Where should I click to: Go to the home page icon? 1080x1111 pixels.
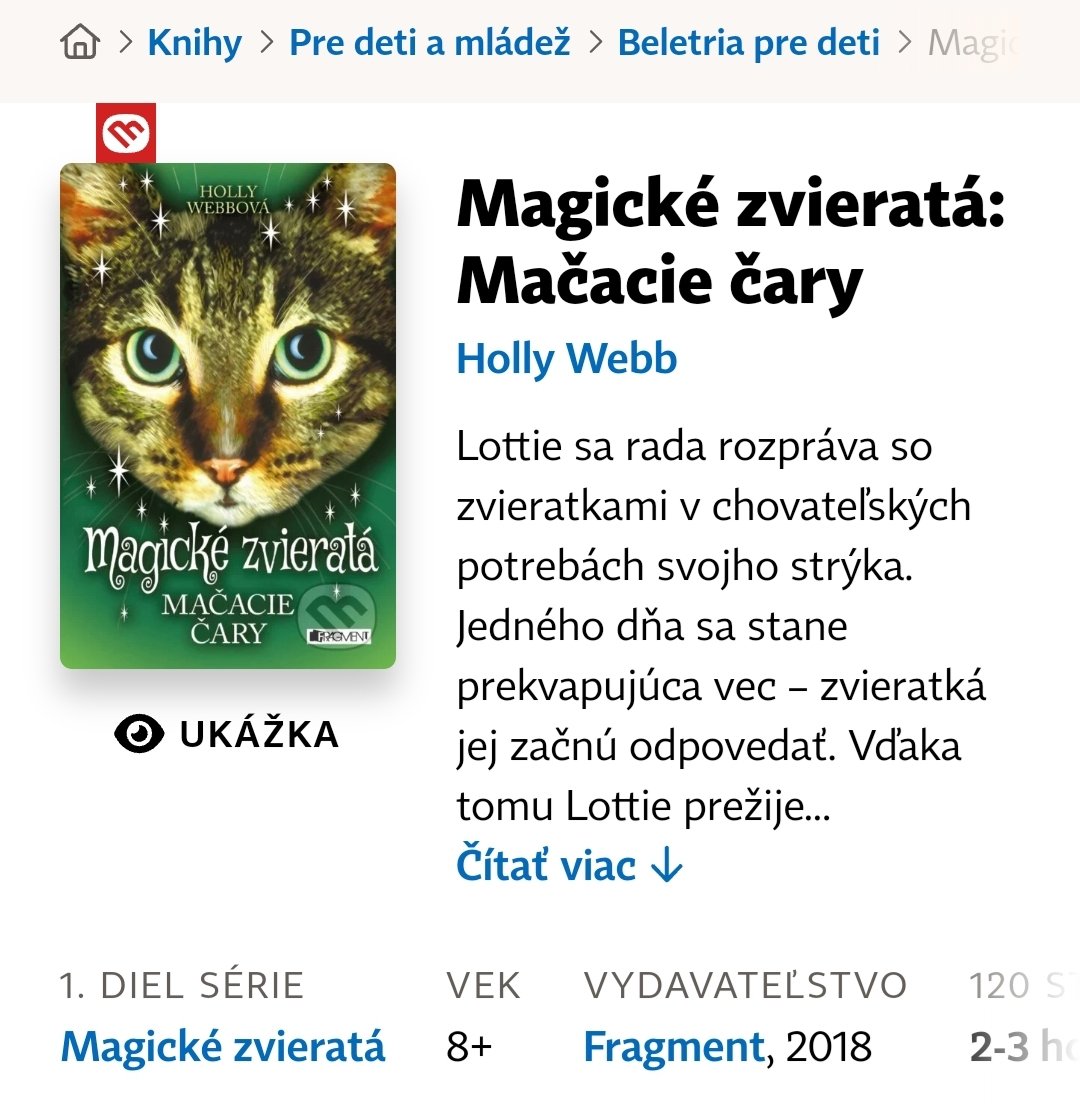tap(79, 42)
